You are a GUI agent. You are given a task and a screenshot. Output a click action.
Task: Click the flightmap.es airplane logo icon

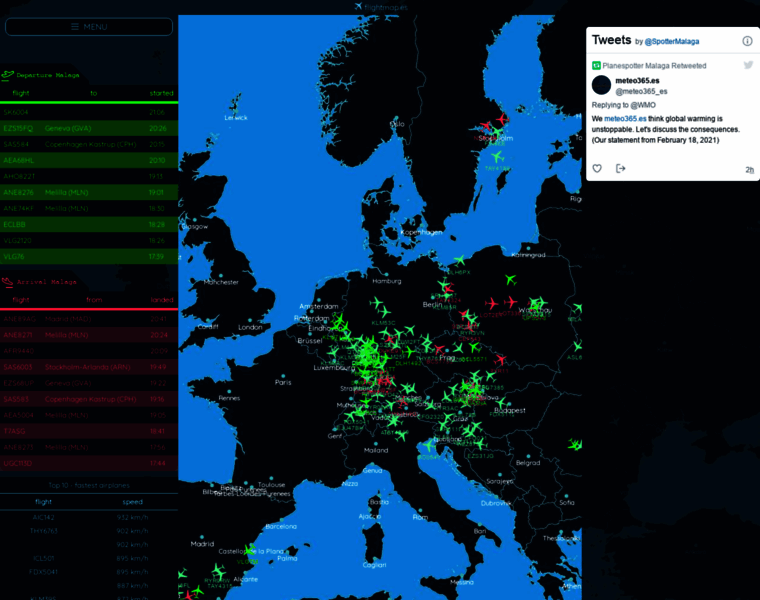pos(358,6)
